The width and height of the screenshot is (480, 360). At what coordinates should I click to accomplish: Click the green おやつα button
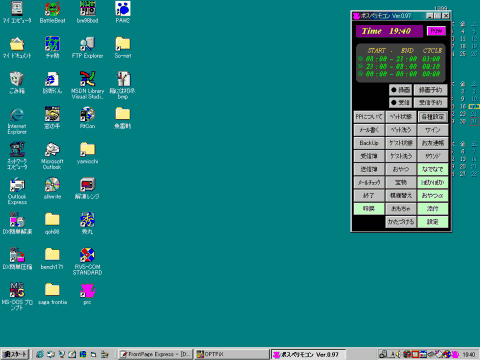click(x=433, y=196)
